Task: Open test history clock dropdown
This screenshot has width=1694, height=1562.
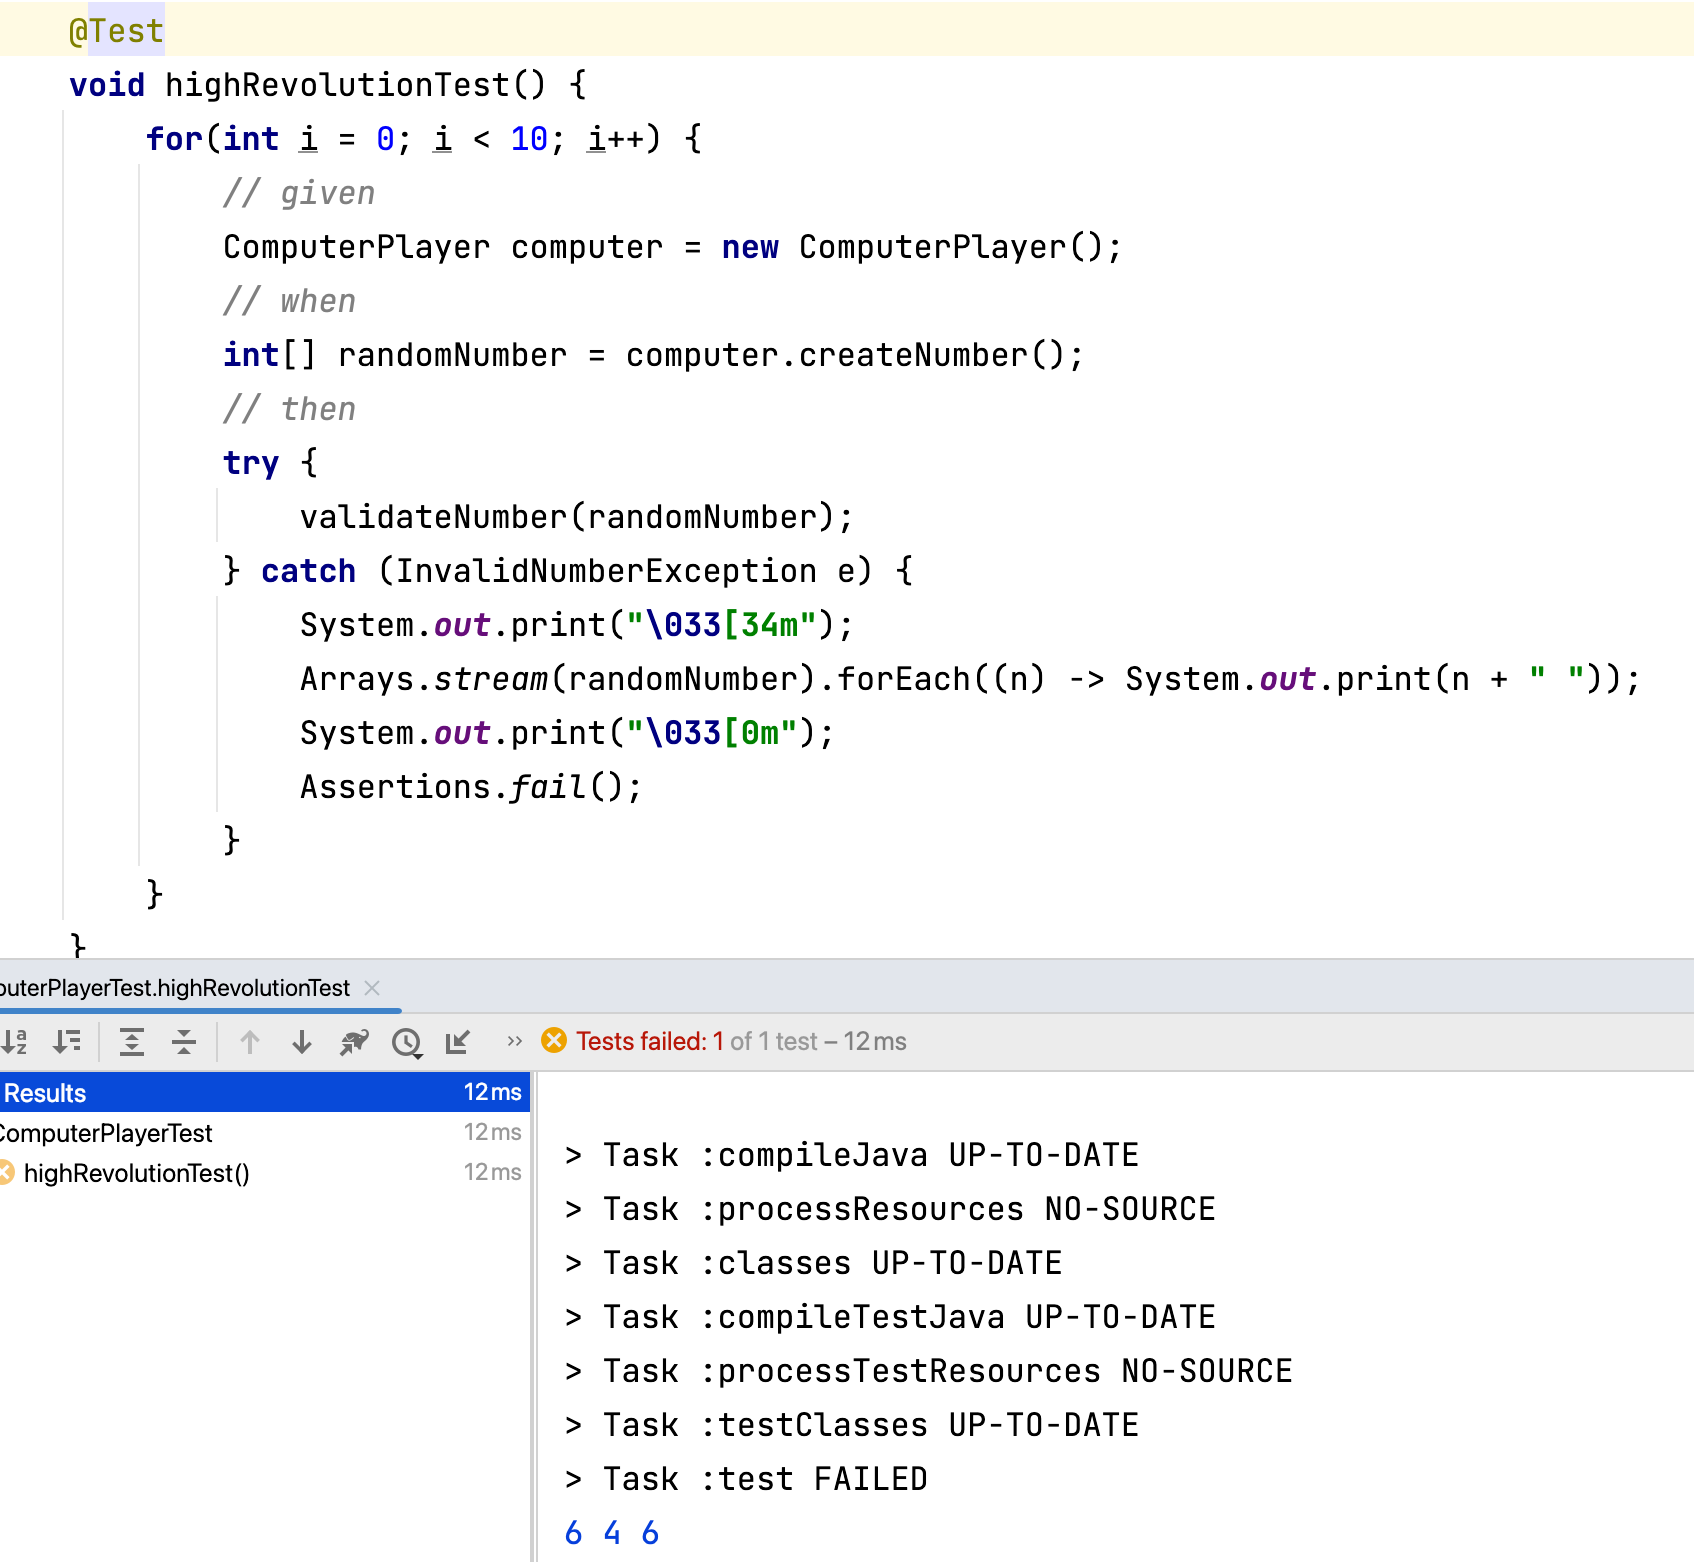Action: [x=407, y=1043]
